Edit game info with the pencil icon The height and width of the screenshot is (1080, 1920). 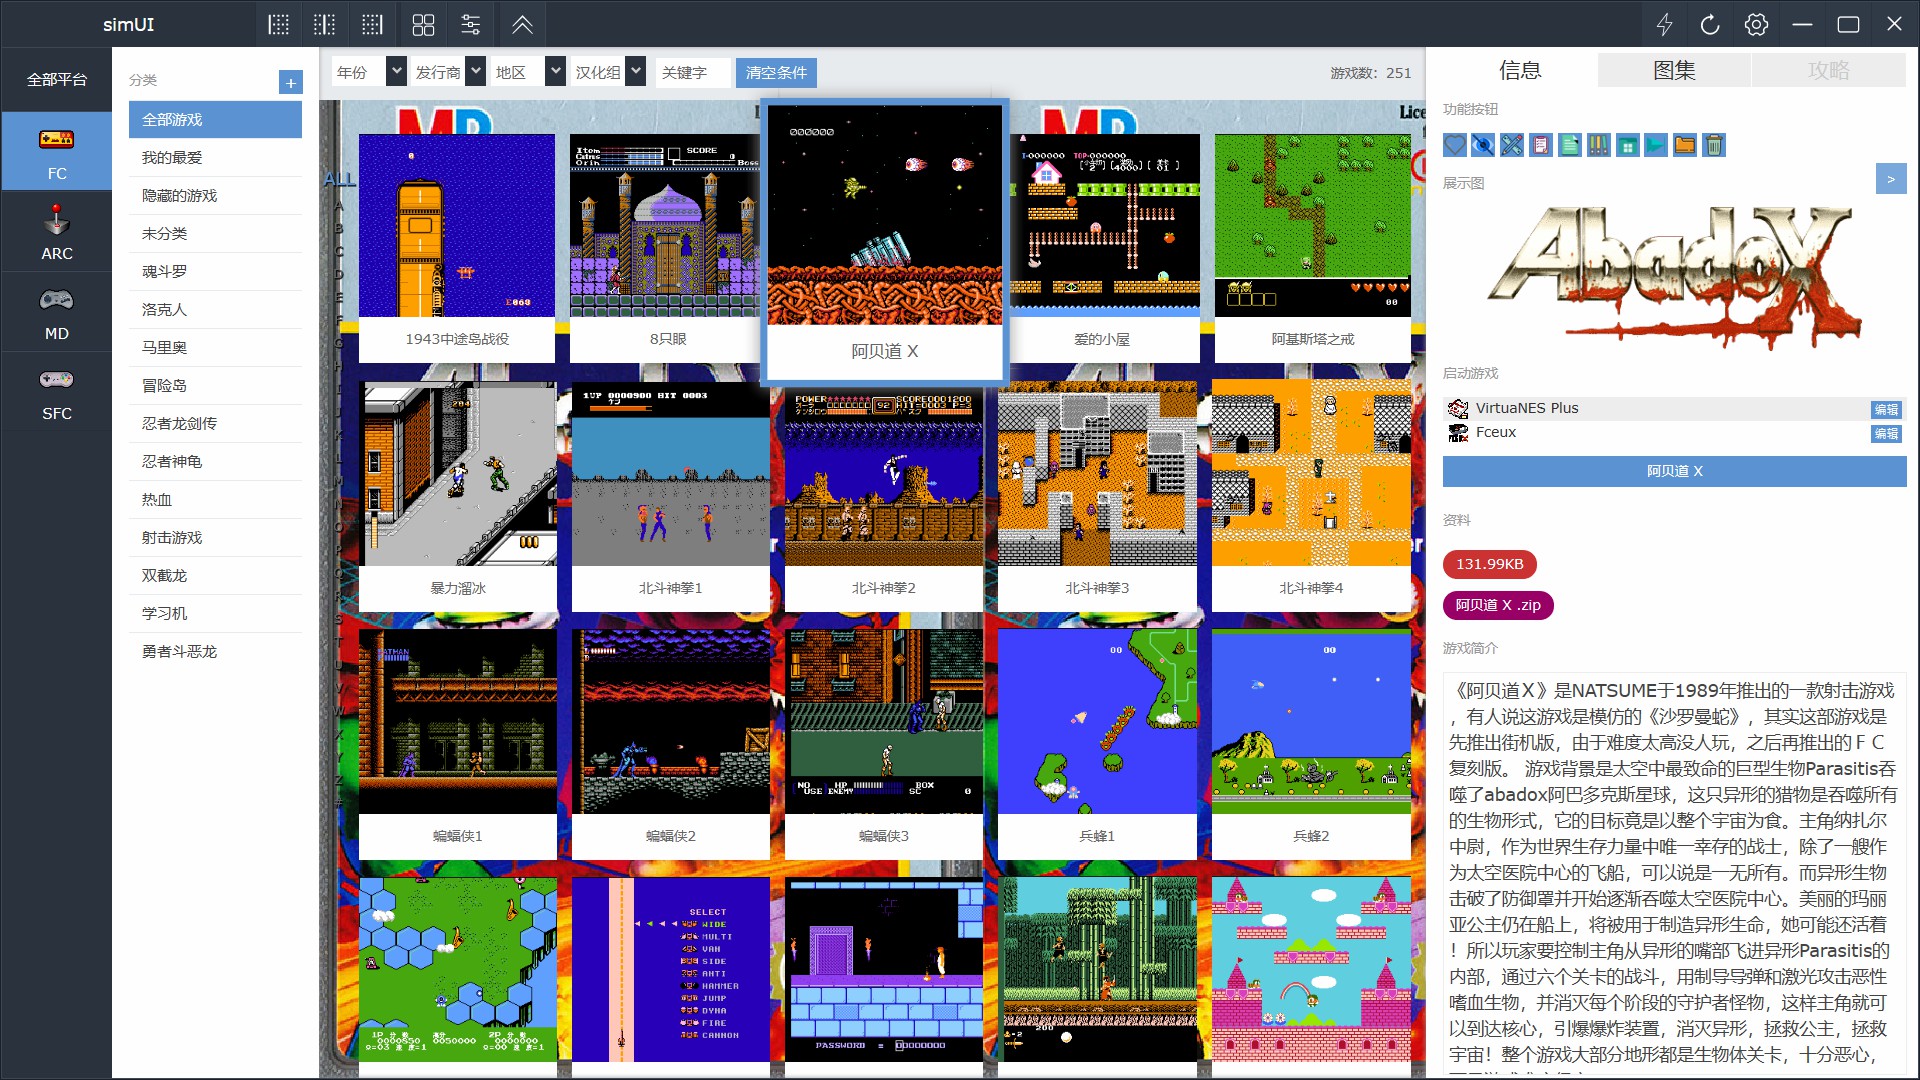coord(1512,145)
